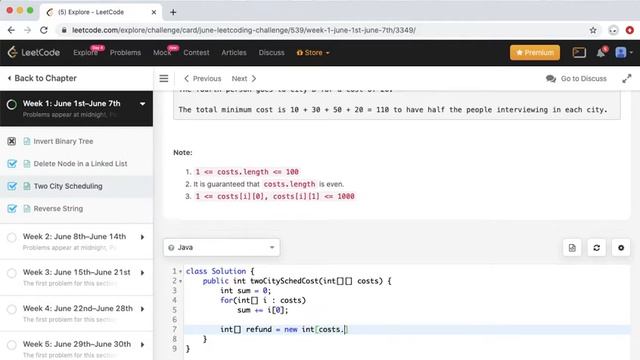
Task: Open the playground terminal icon
Action: coord(579,52)
